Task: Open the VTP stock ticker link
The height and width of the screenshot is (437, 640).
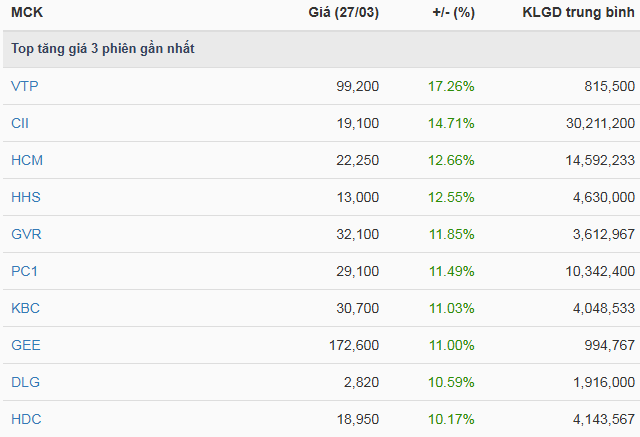Action: tap(24, 86)
